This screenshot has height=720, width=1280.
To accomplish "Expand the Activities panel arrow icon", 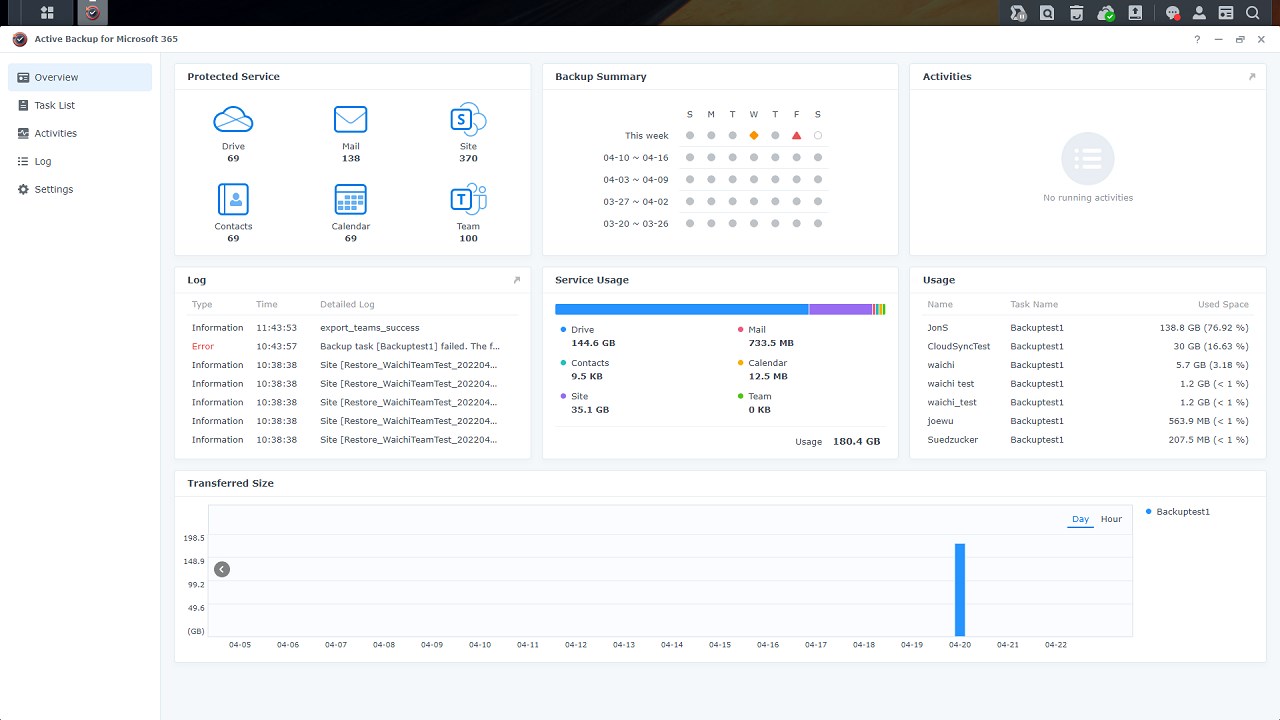I will 1251,76.
